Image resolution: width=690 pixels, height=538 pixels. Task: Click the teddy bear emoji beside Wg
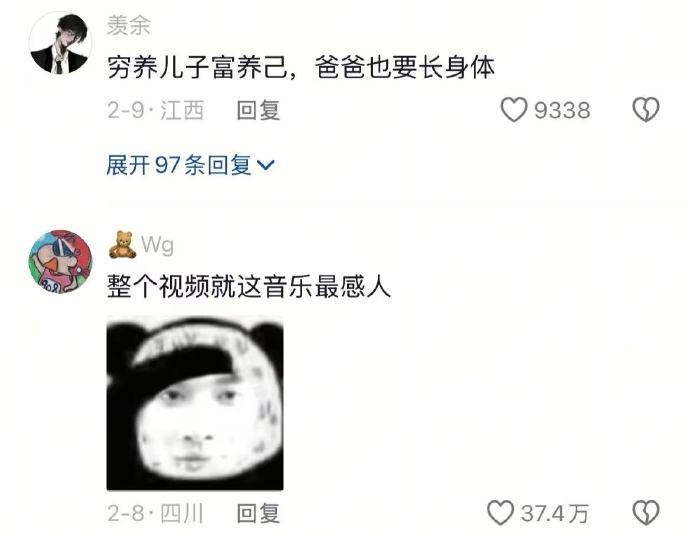[x=121, y=245]
